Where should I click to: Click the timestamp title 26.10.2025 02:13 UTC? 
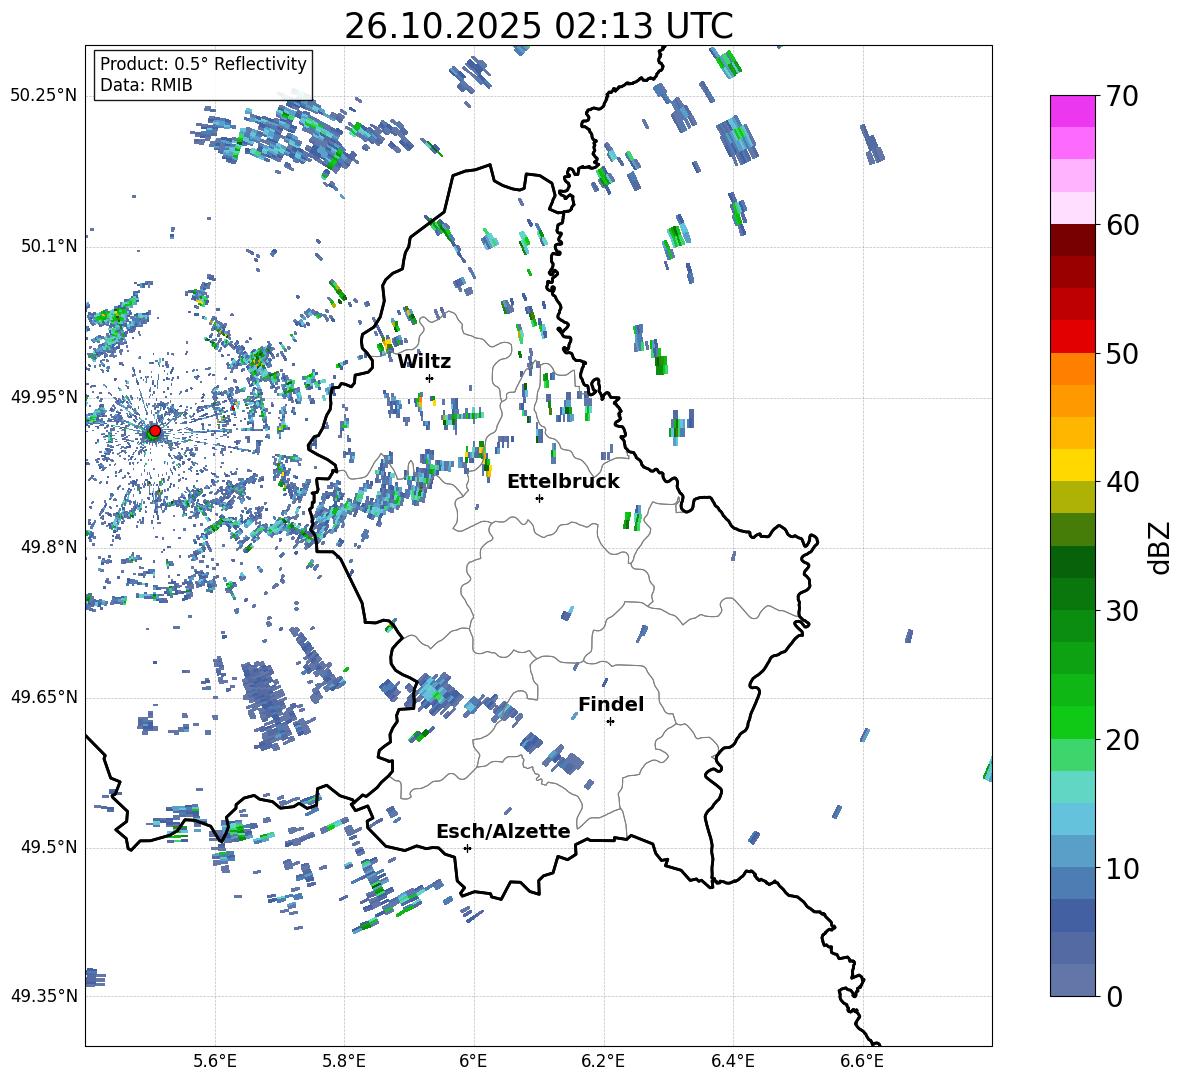[538, 27]
